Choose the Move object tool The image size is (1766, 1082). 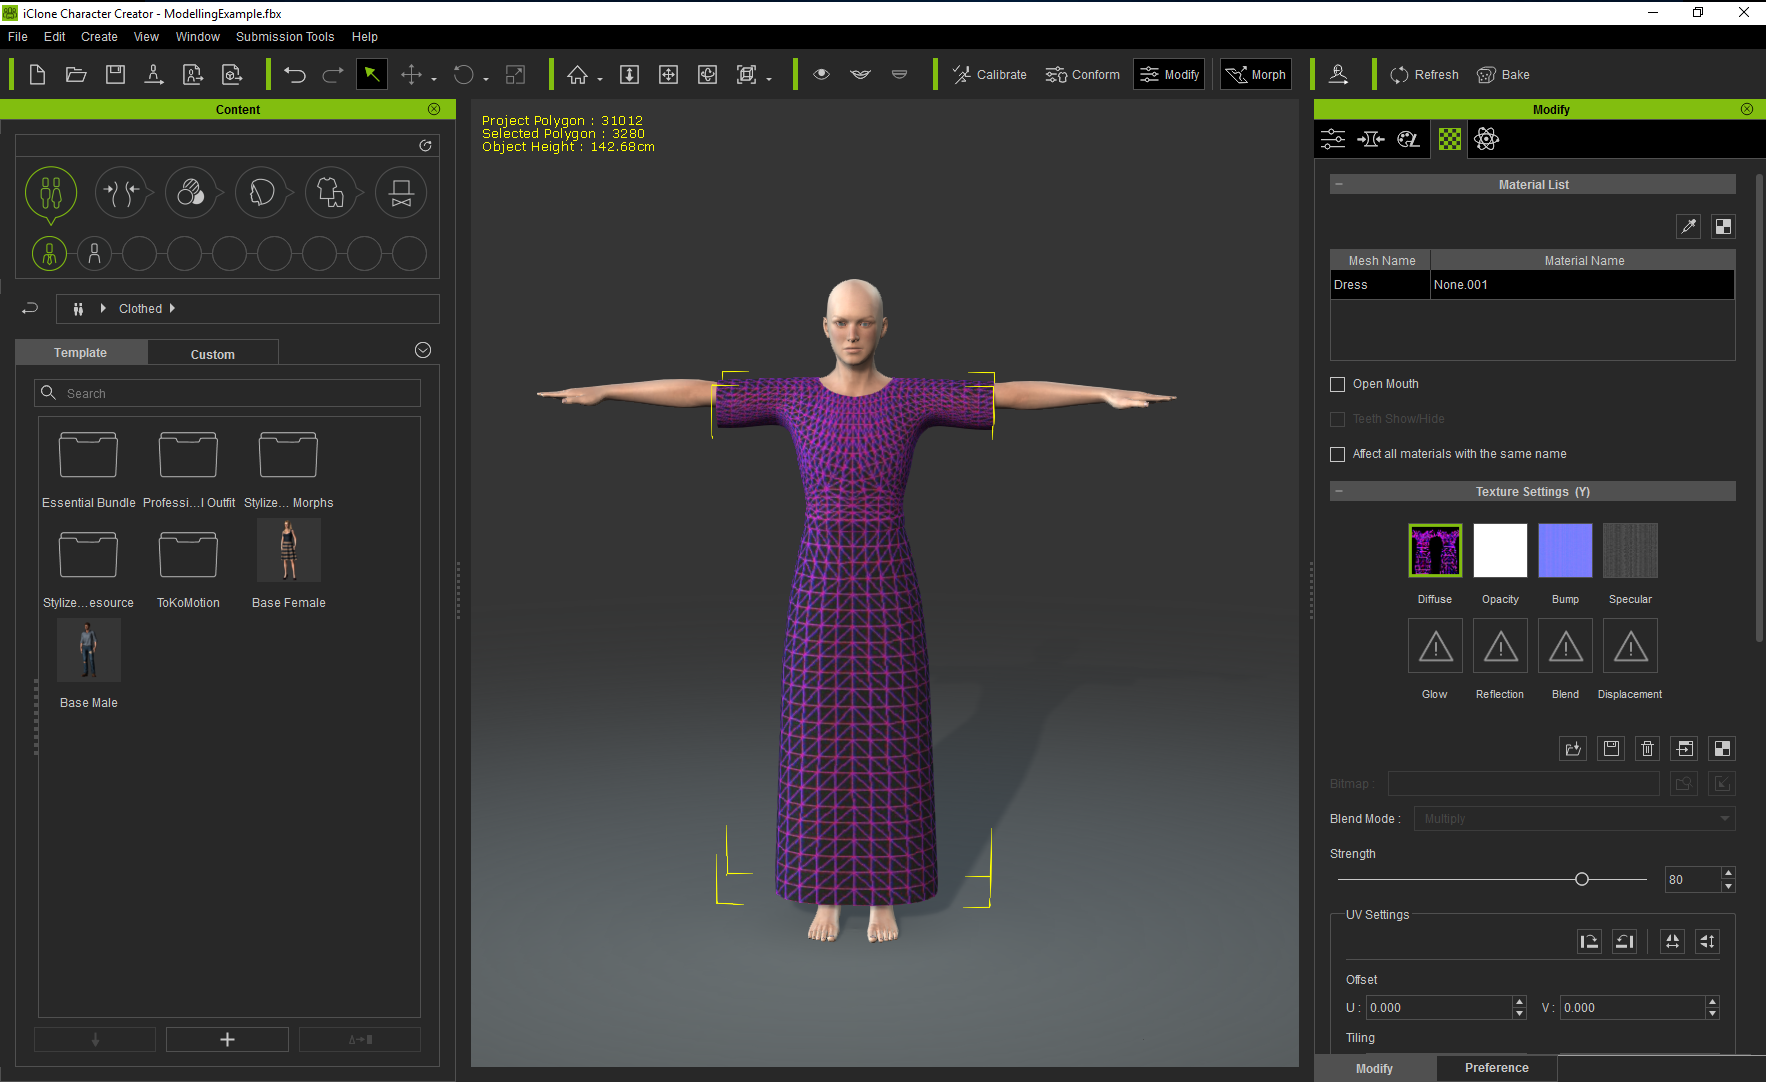pyautogui.click(x=411, y=74)
